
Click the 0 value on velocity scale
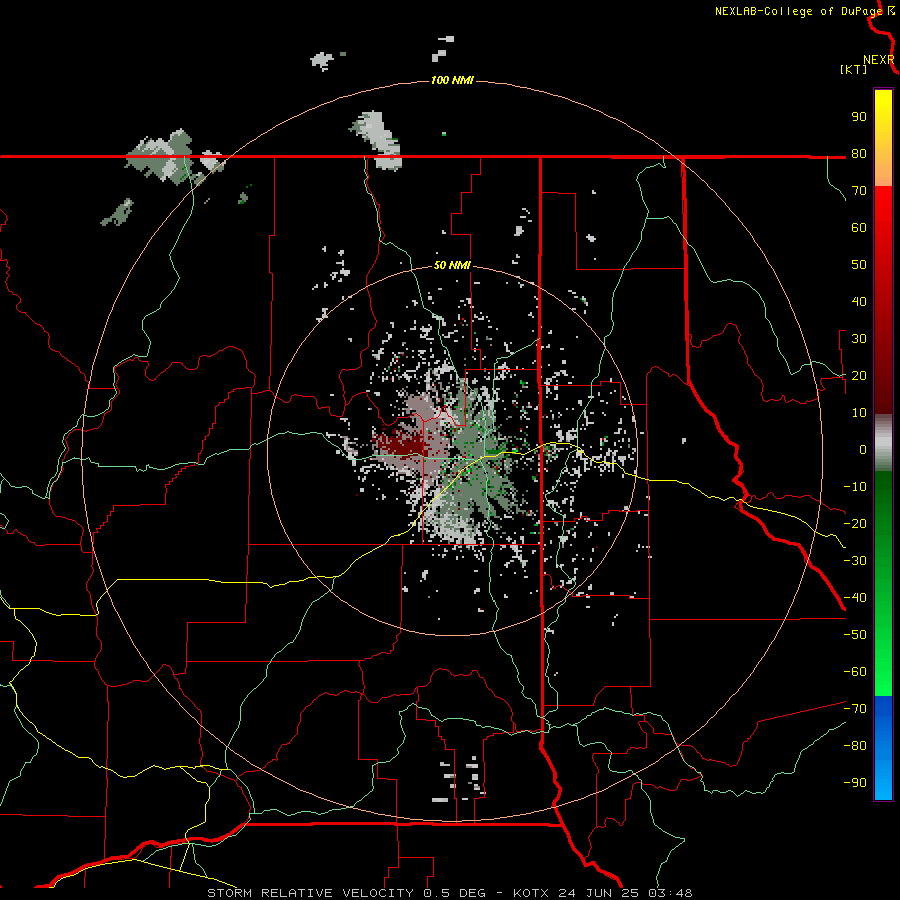[x=863, y=449]
